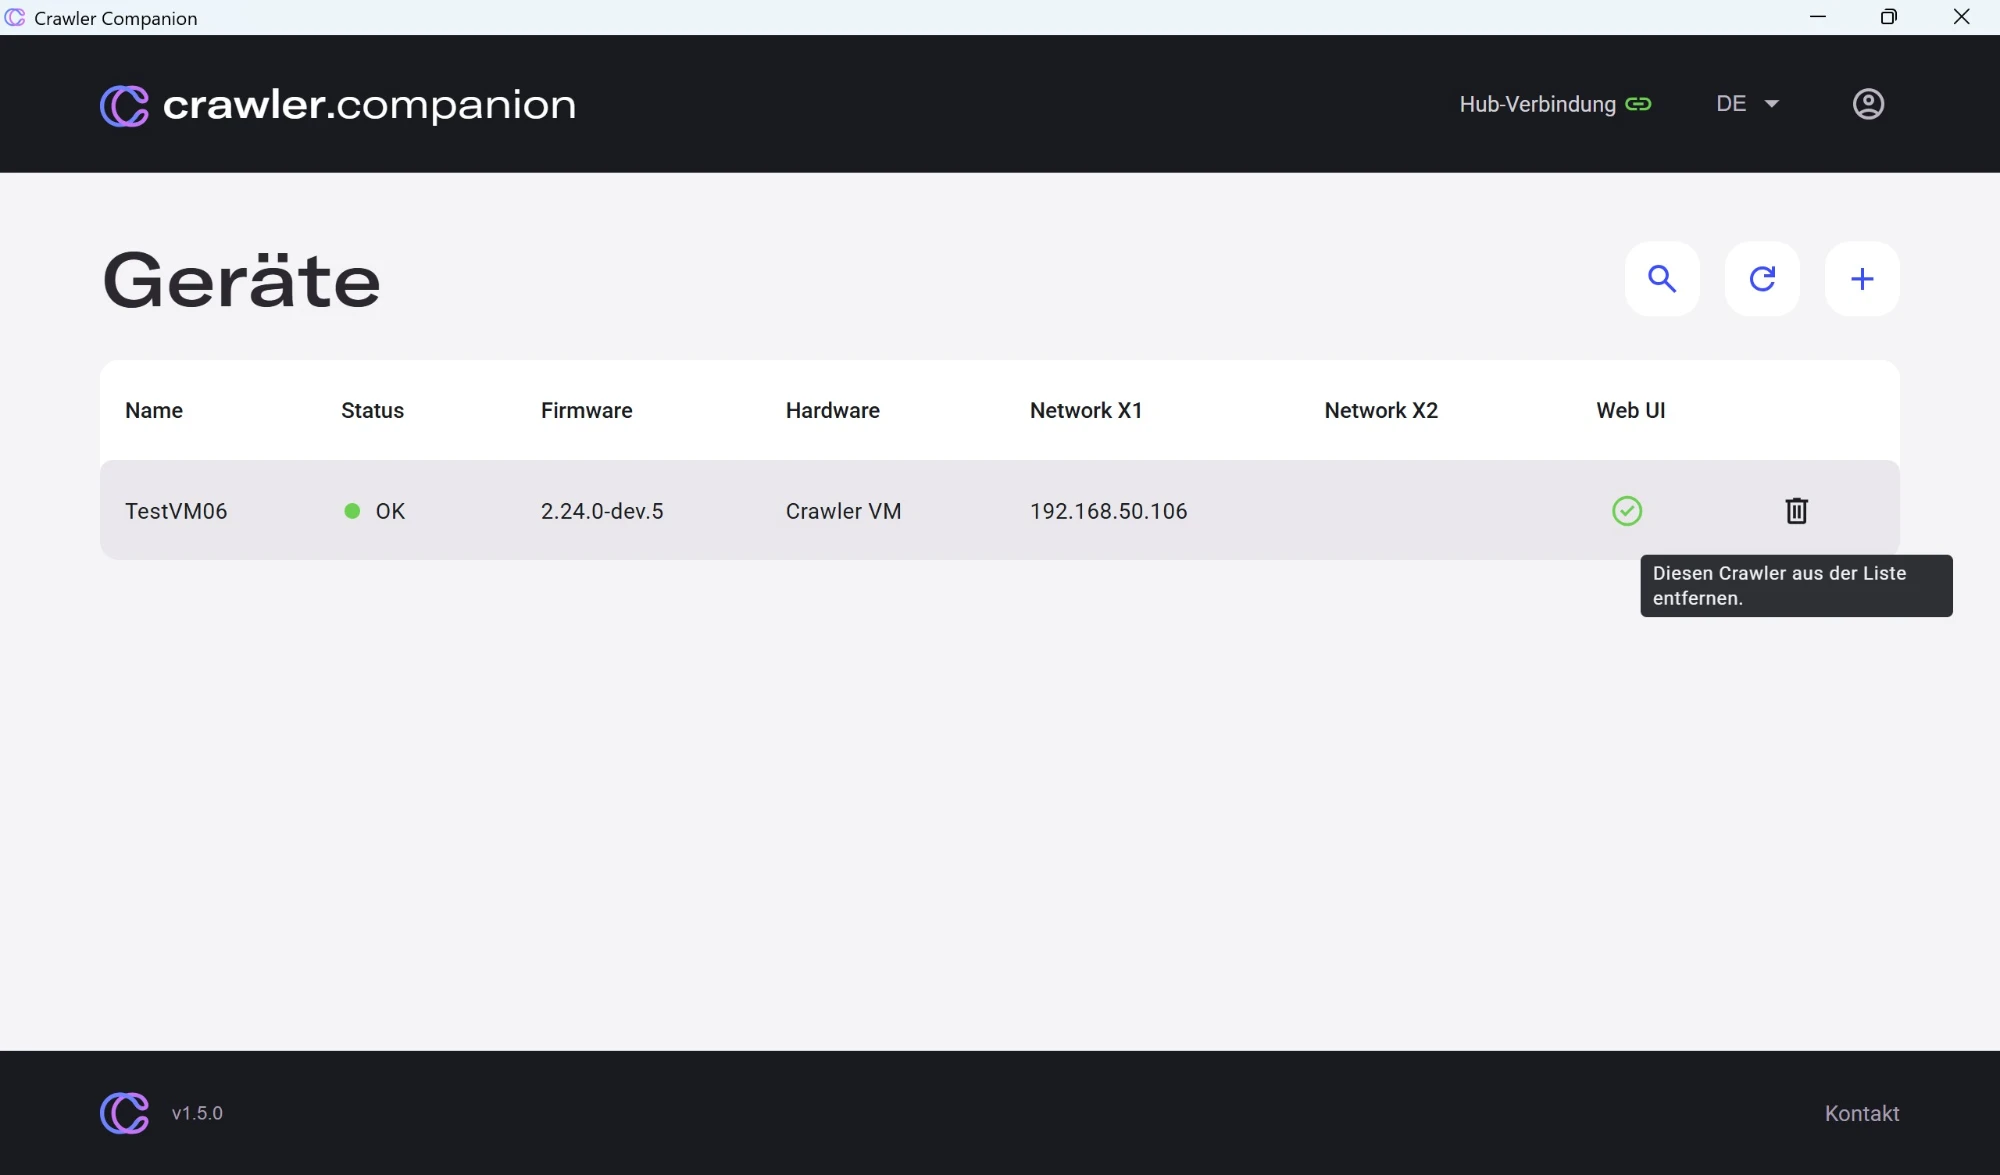This screenshot has height=1175, width=2000.
Task: Open the device search
Action: 1662,279
